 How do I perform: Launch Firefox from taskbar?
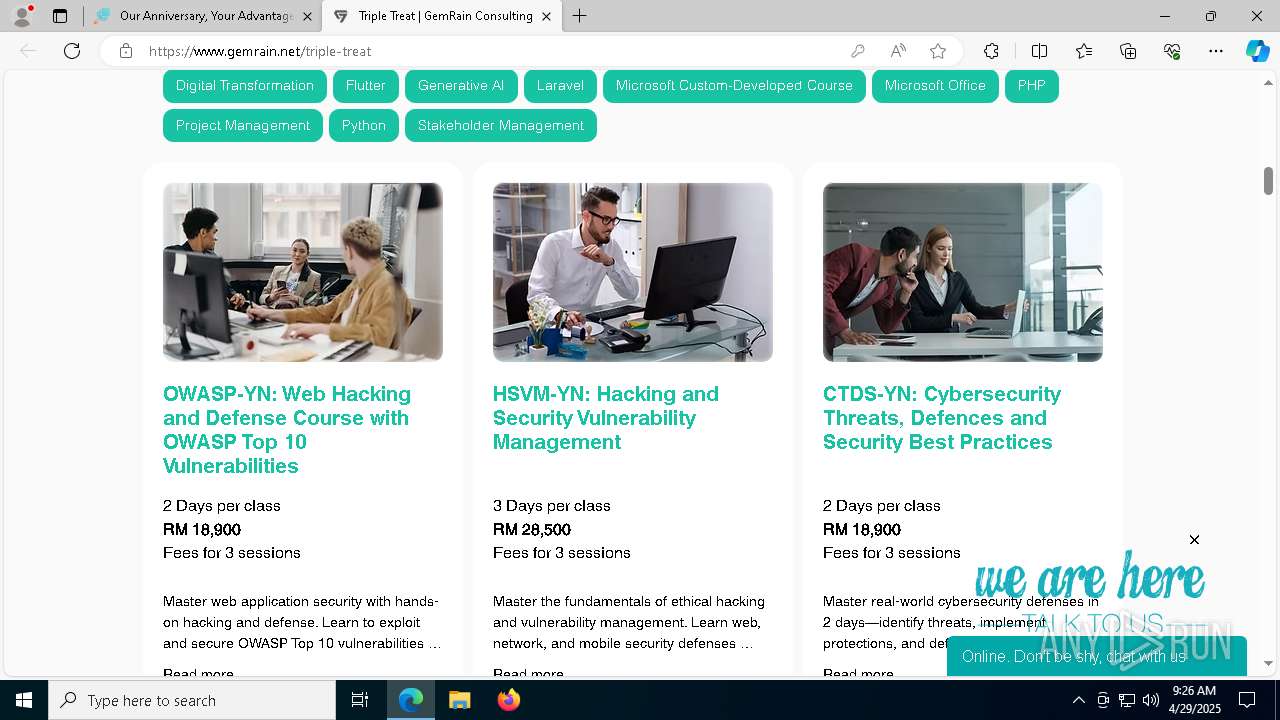508,700
